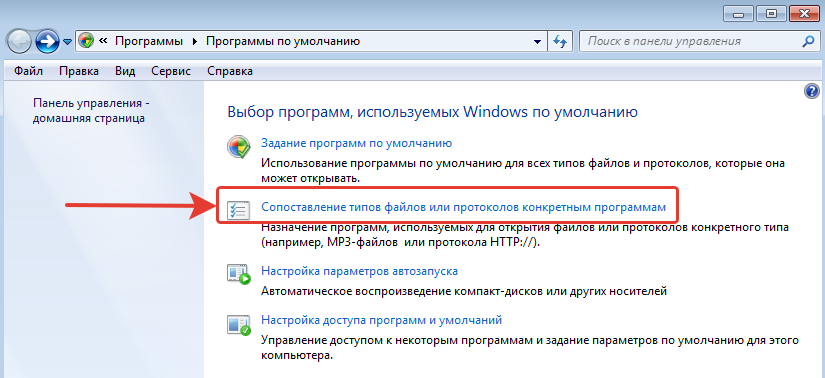825x378 pixels.
Task: Select Программы по умолчанию breadcrumb
Action: coord(283,41)
